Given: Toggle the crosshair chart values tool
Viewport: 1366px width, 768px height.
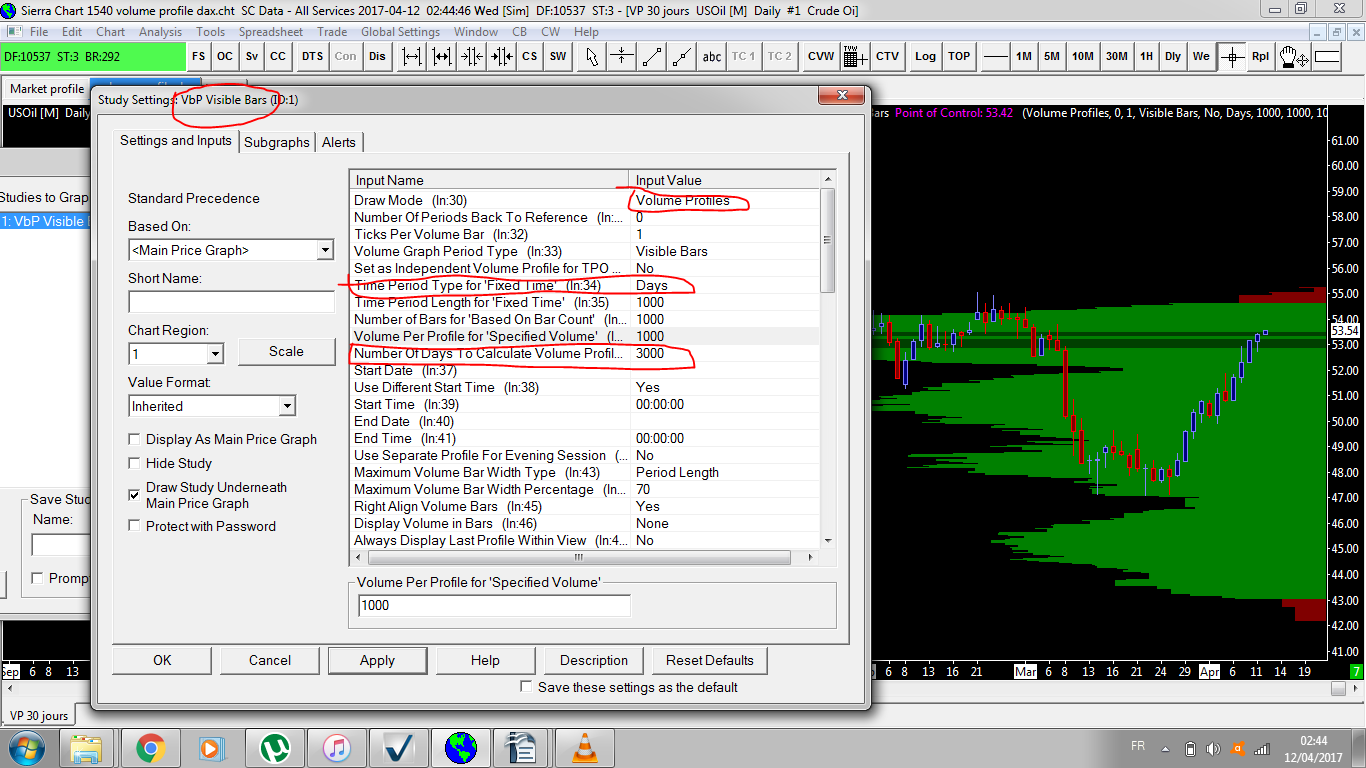Looking at the screenshot, I should (x=1232, y=57).
